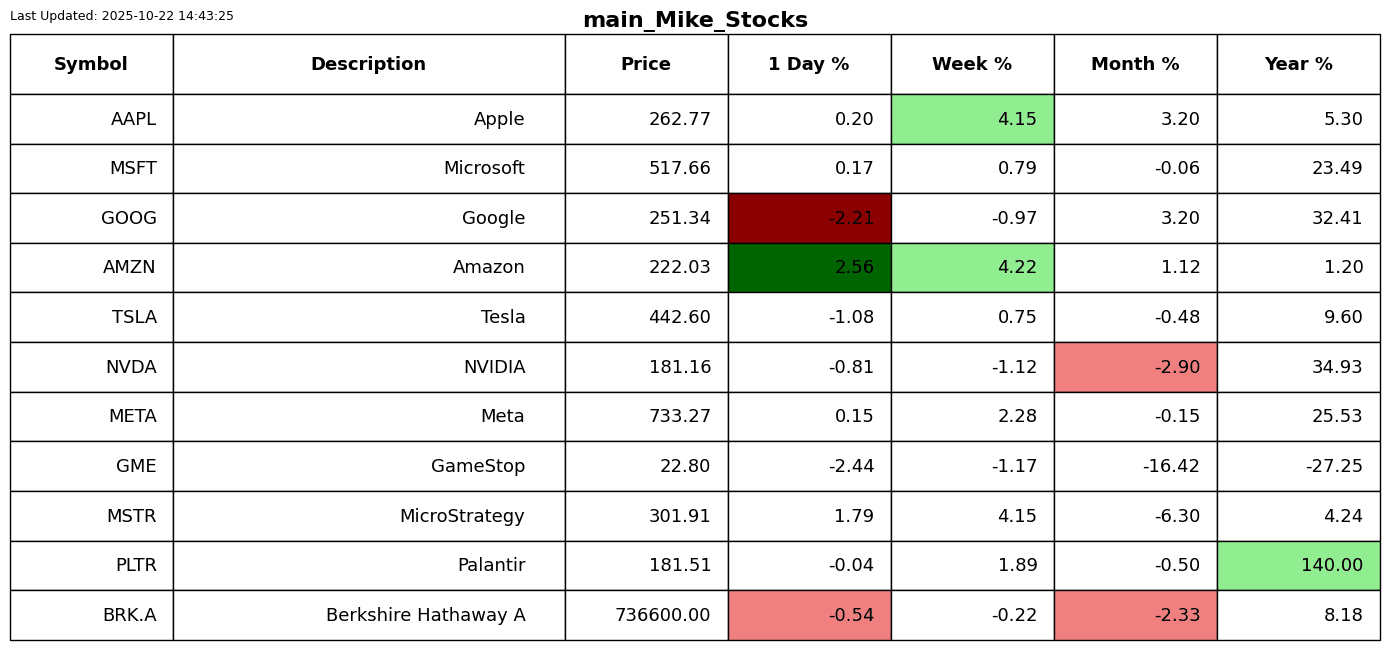Click the AAPL symbol cell
This screenshot has width=1390, height=650.
pyautogui.click(x=91, y=119)
